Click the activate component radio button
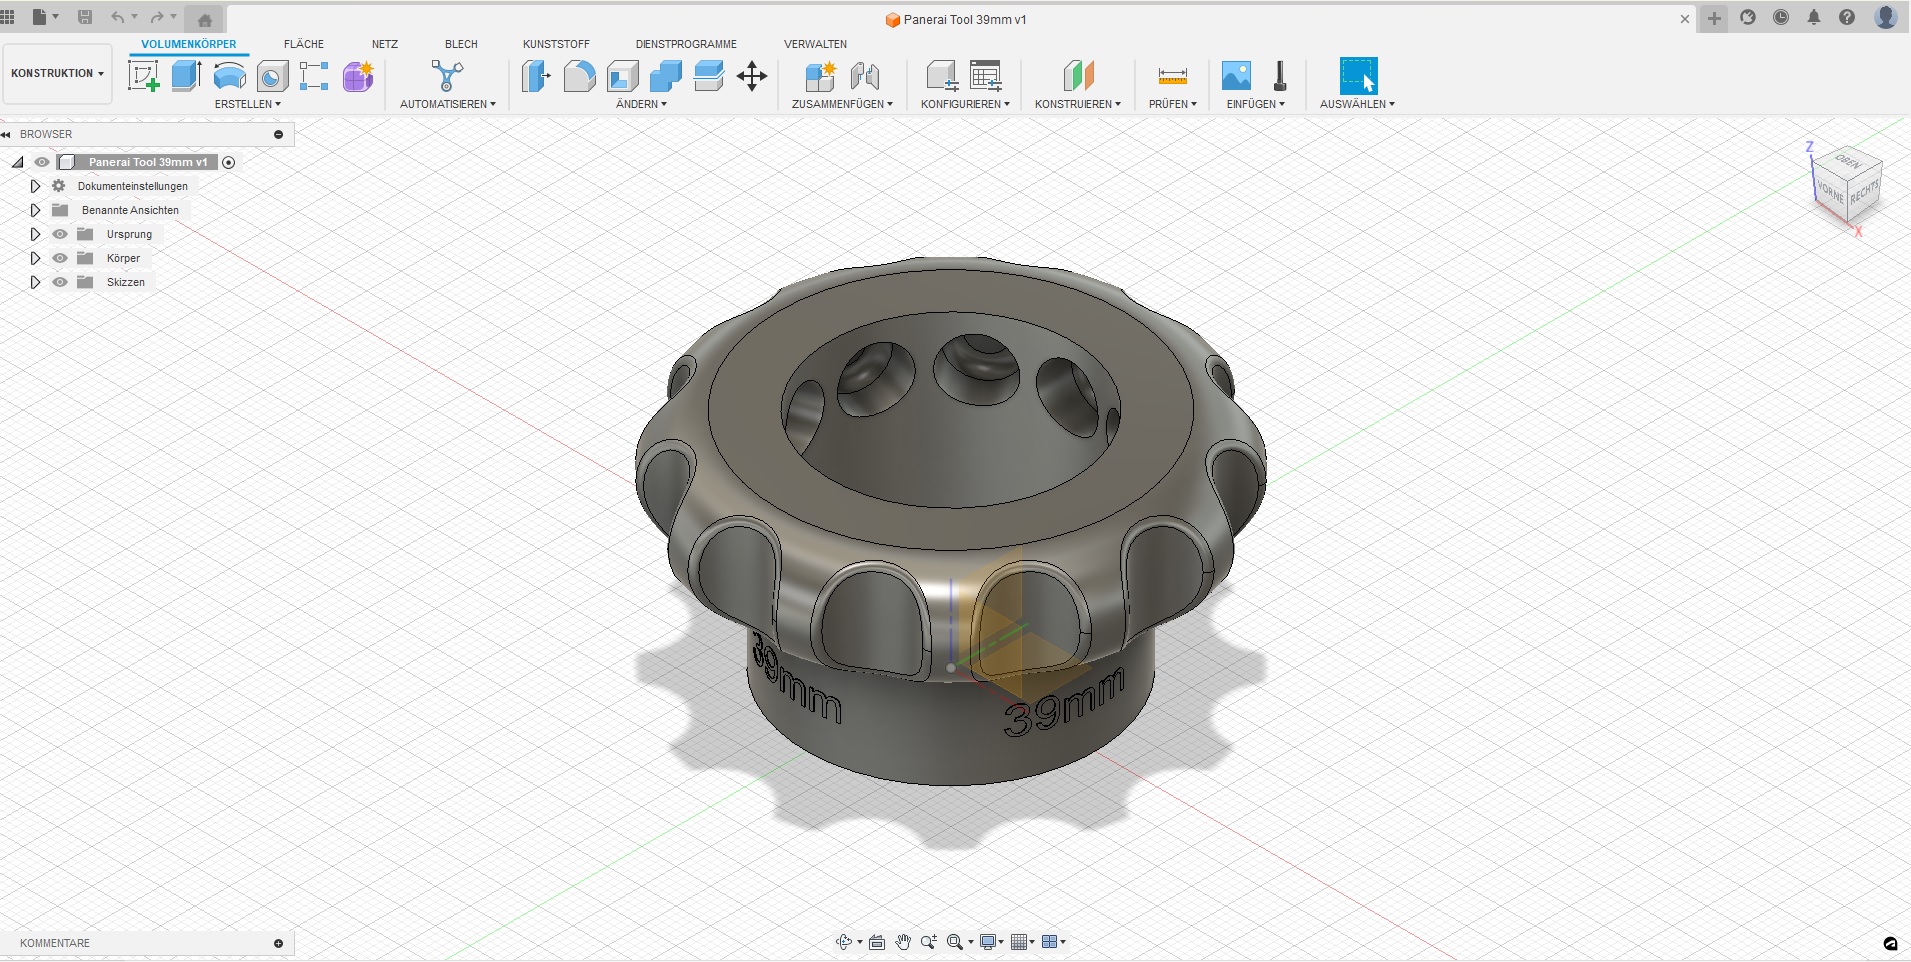This screenshot has width=1911, height=962. pyautogui.click(x=228, y=162)
